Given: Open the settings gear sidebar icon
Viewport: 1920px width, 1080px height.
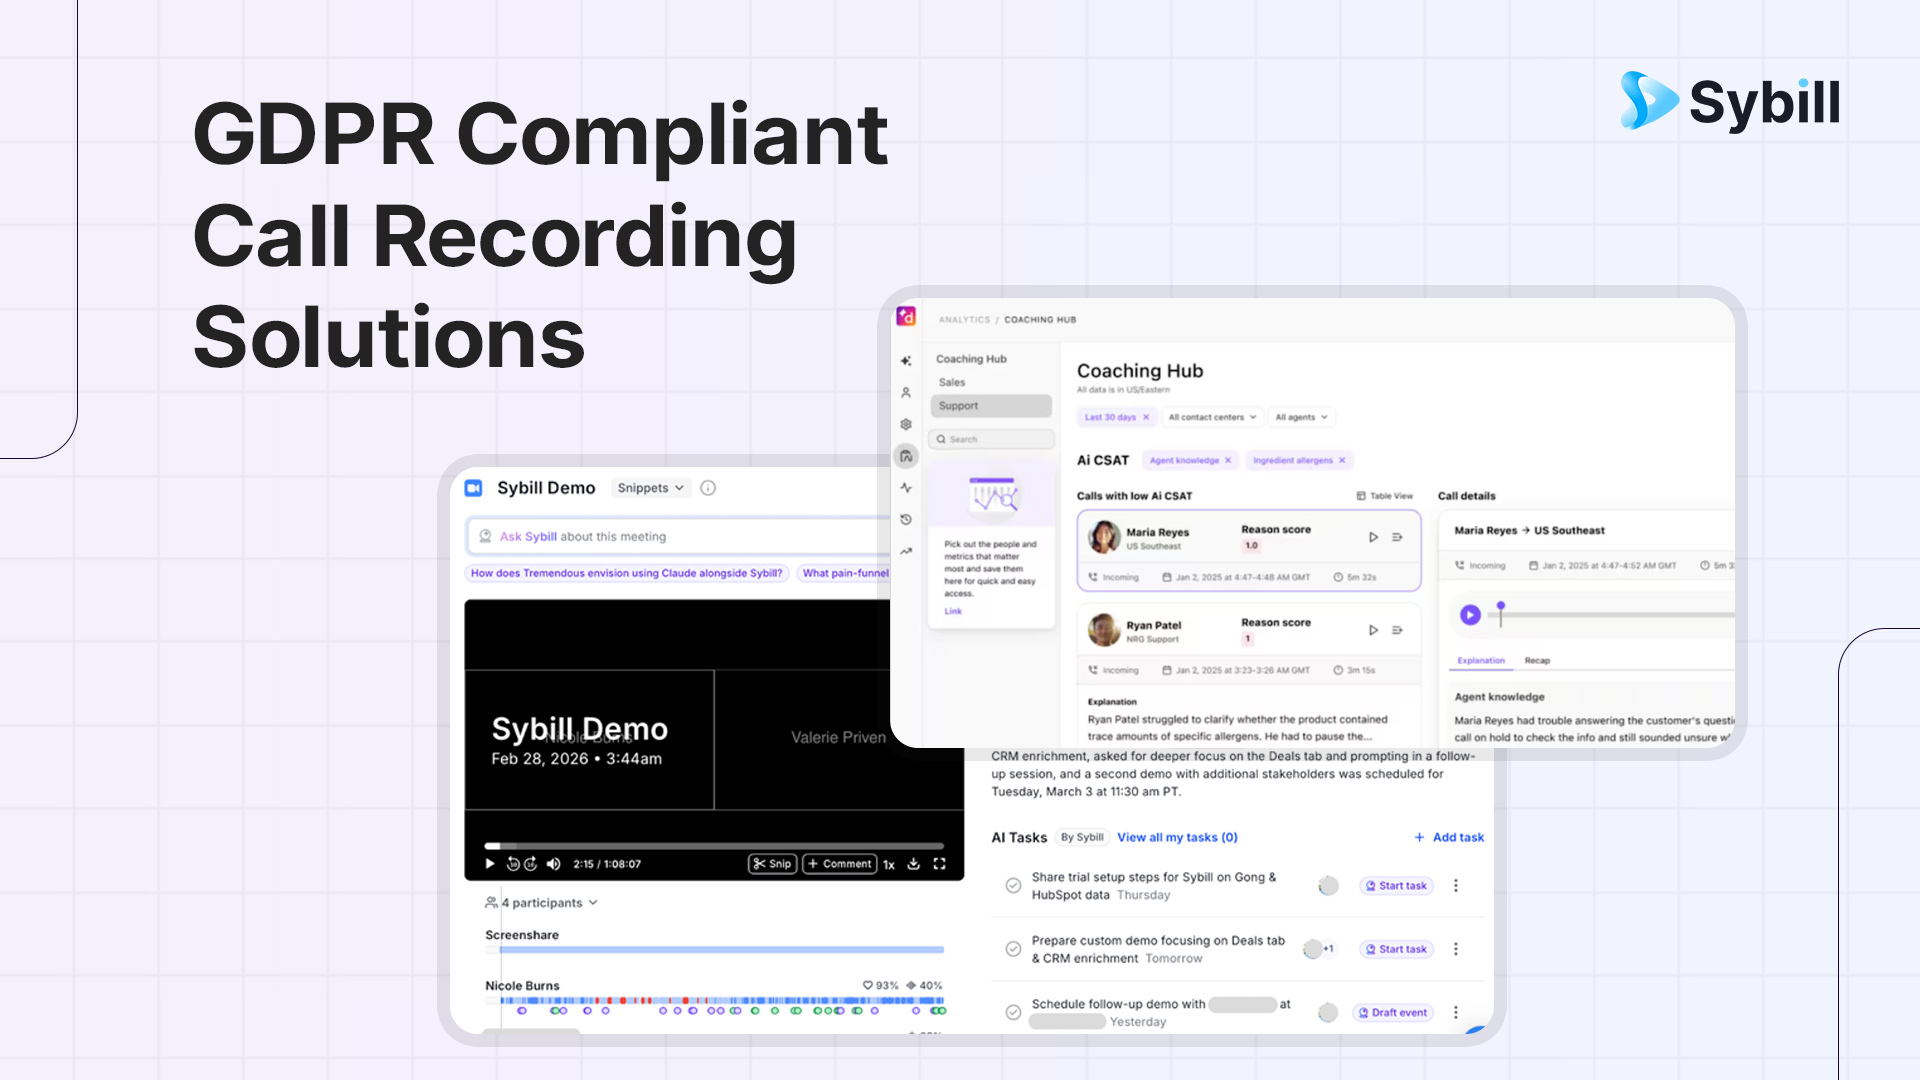Looking at the screenshot, I should 906,424.
